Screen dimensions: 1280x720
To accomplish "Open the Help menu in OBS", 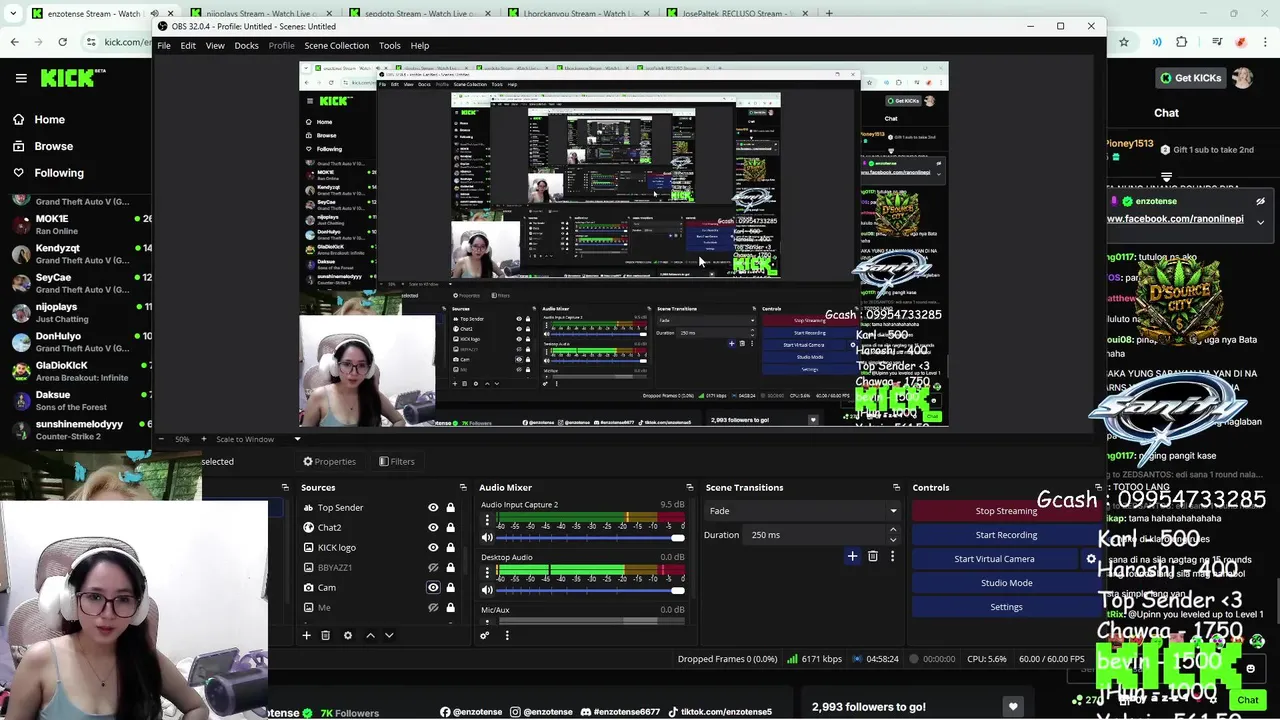I will click(420, 45).
